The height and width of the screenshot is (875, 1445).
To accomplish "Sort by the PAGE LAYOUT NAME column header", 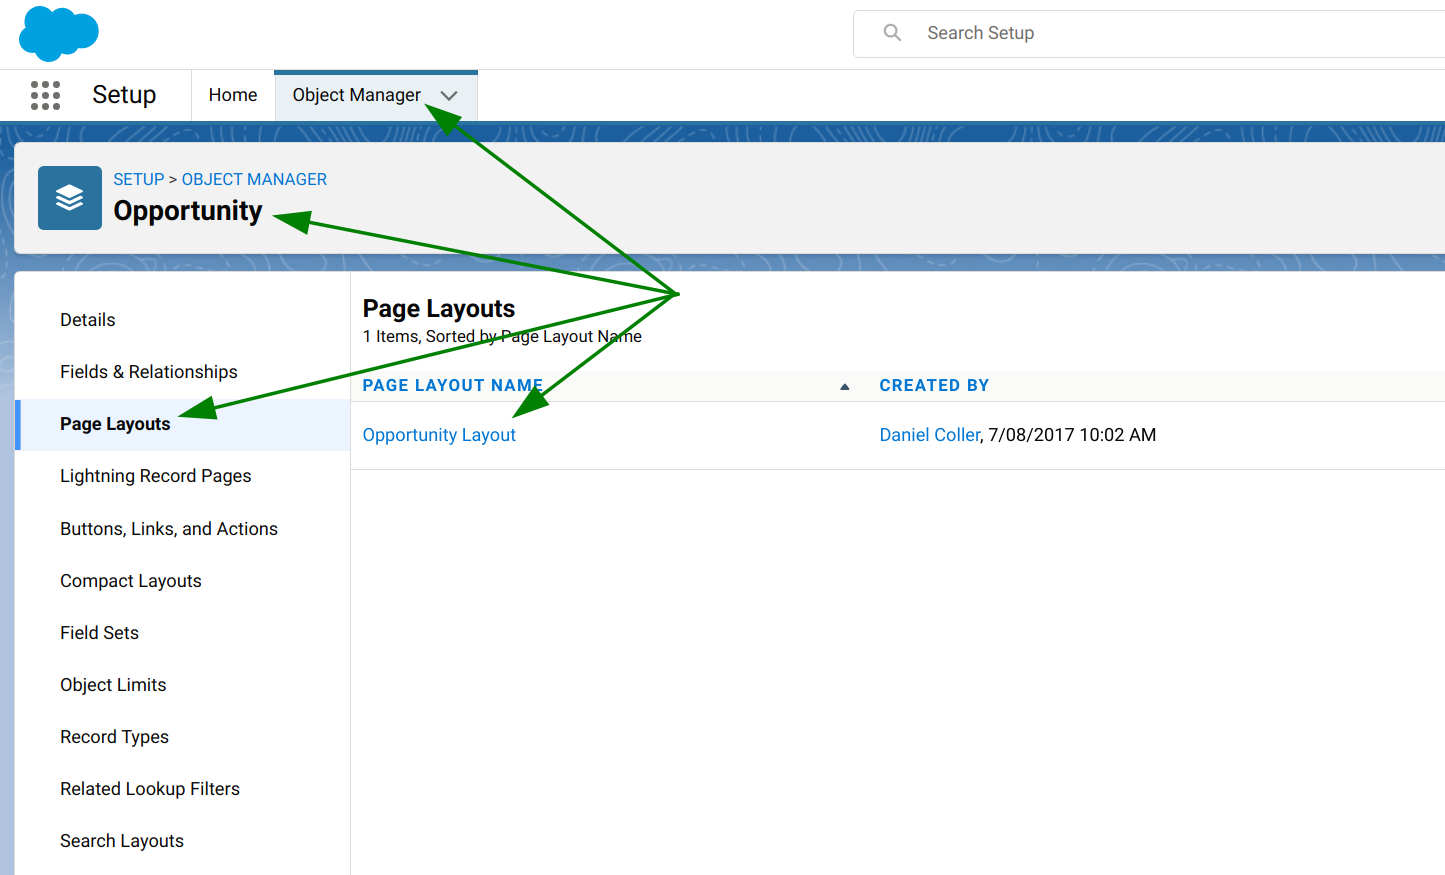I will coord(452,386).
